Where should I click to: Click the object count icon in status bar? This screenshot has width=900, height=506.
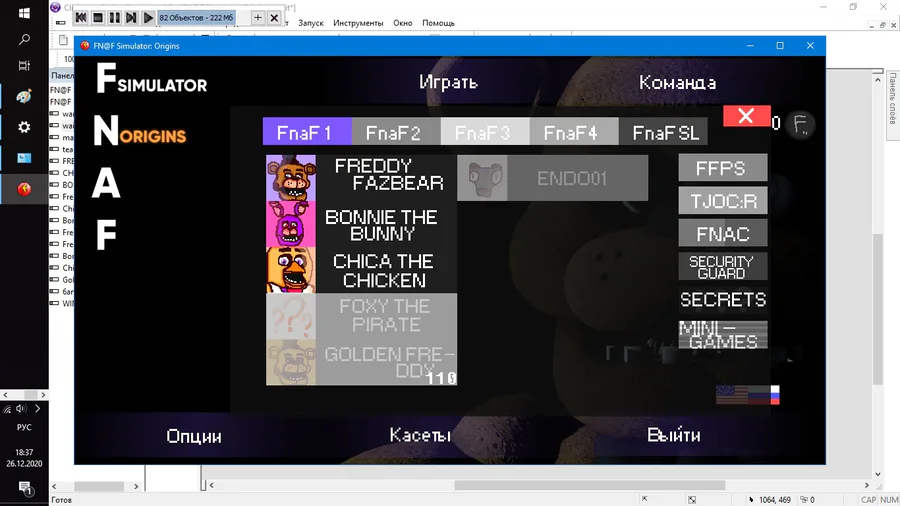click(804, 500)
